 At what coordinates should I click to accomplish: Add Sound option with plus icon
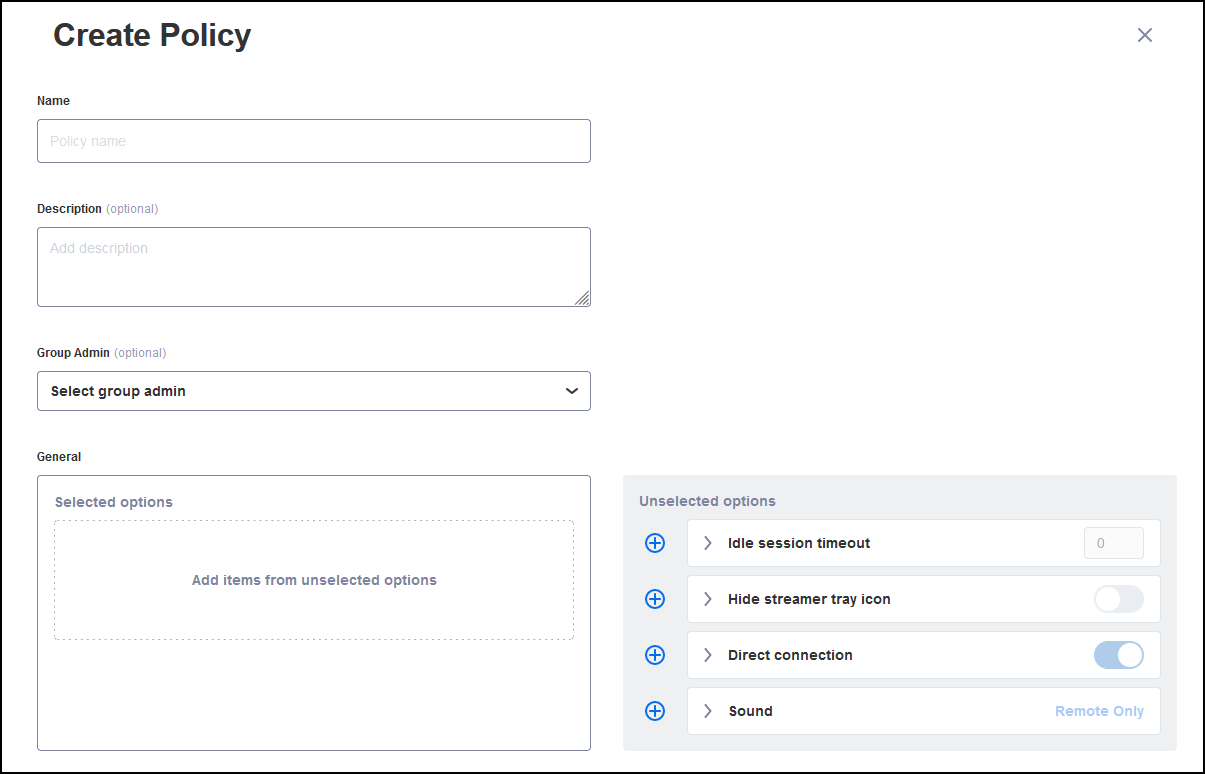(655, 711)
